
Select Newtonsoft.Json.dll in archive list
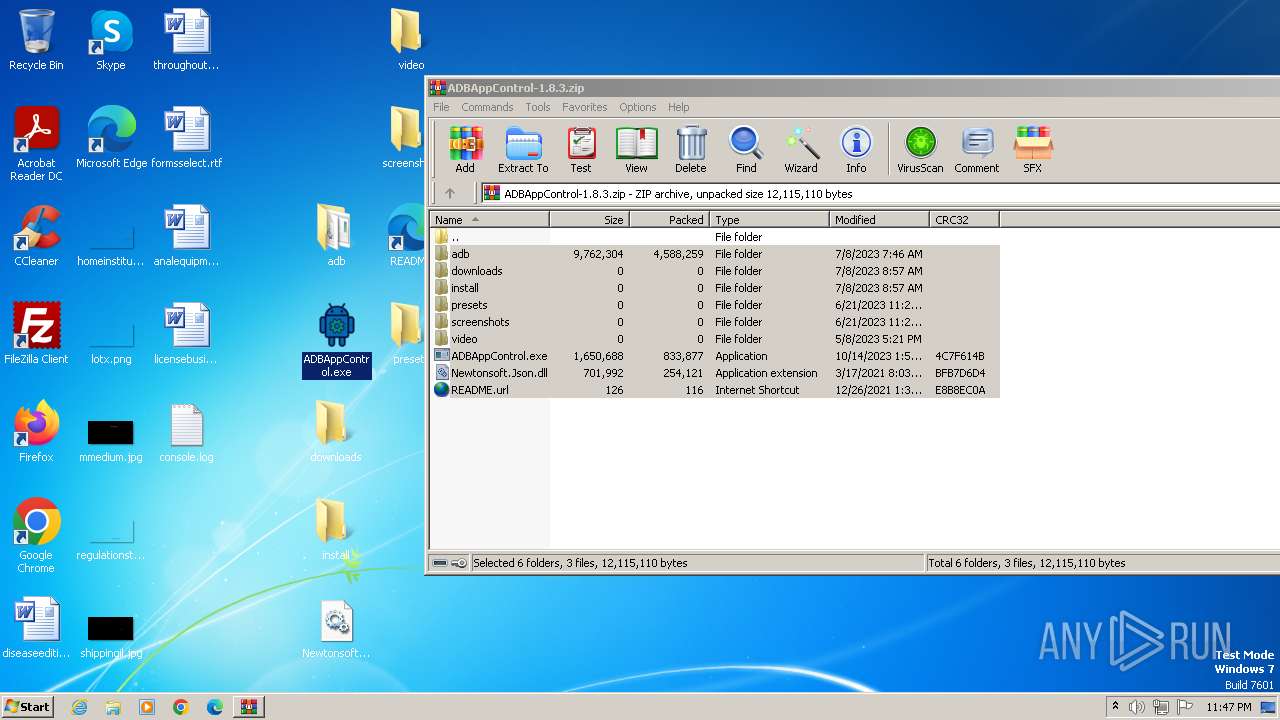pyautogui.click(x=715, y=373)
